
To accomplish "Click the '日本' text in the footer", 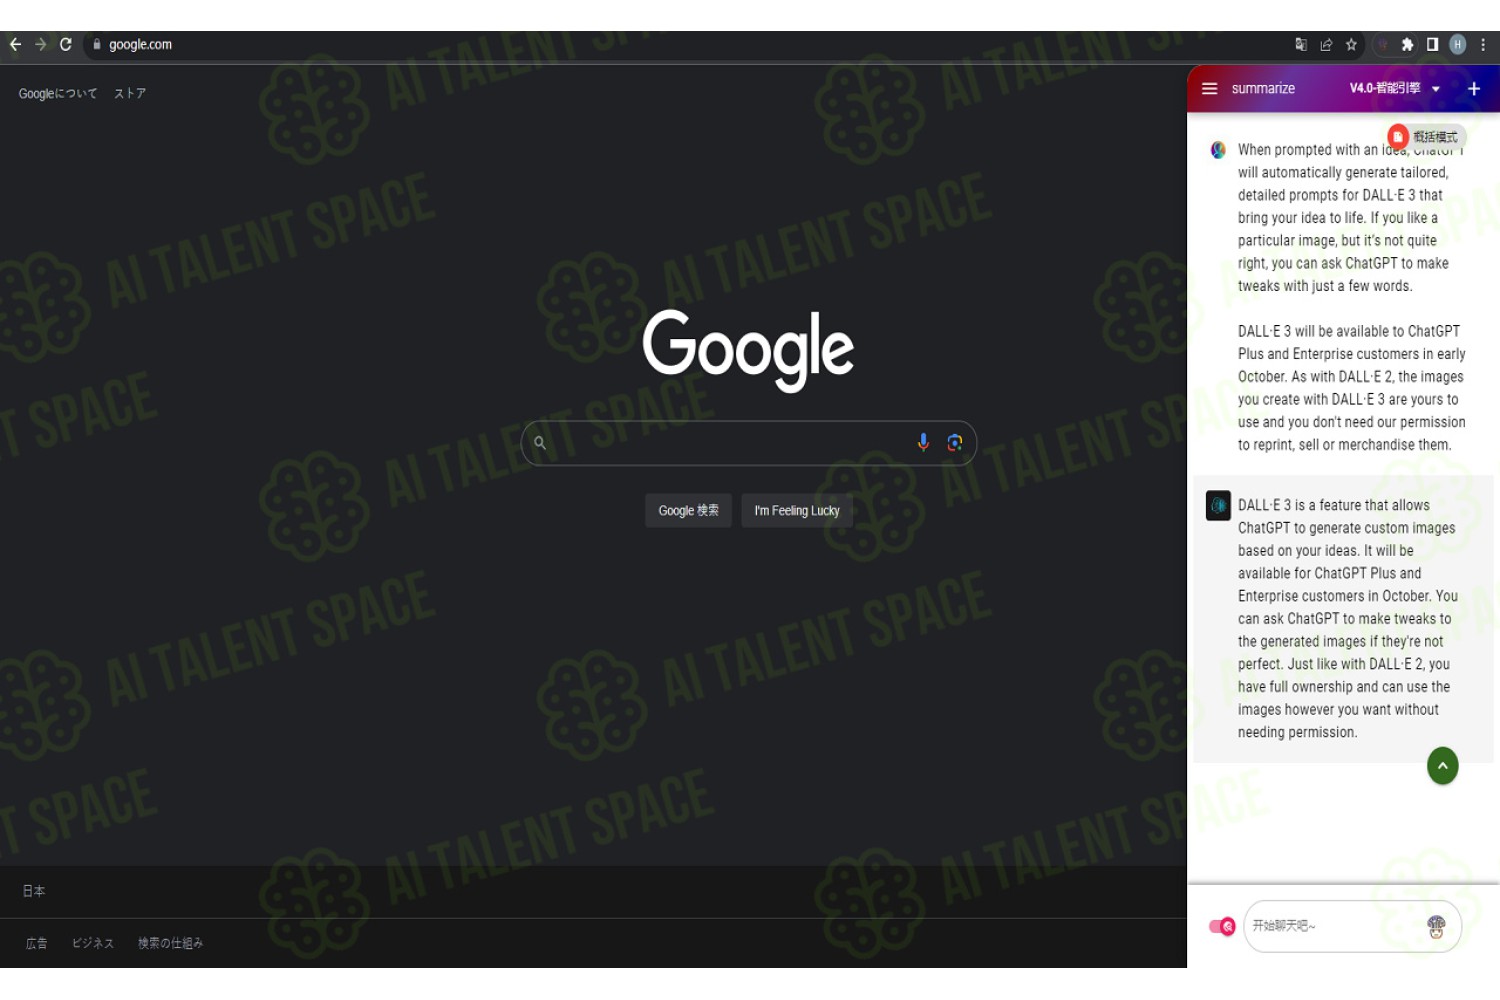I will coord(34,891).
